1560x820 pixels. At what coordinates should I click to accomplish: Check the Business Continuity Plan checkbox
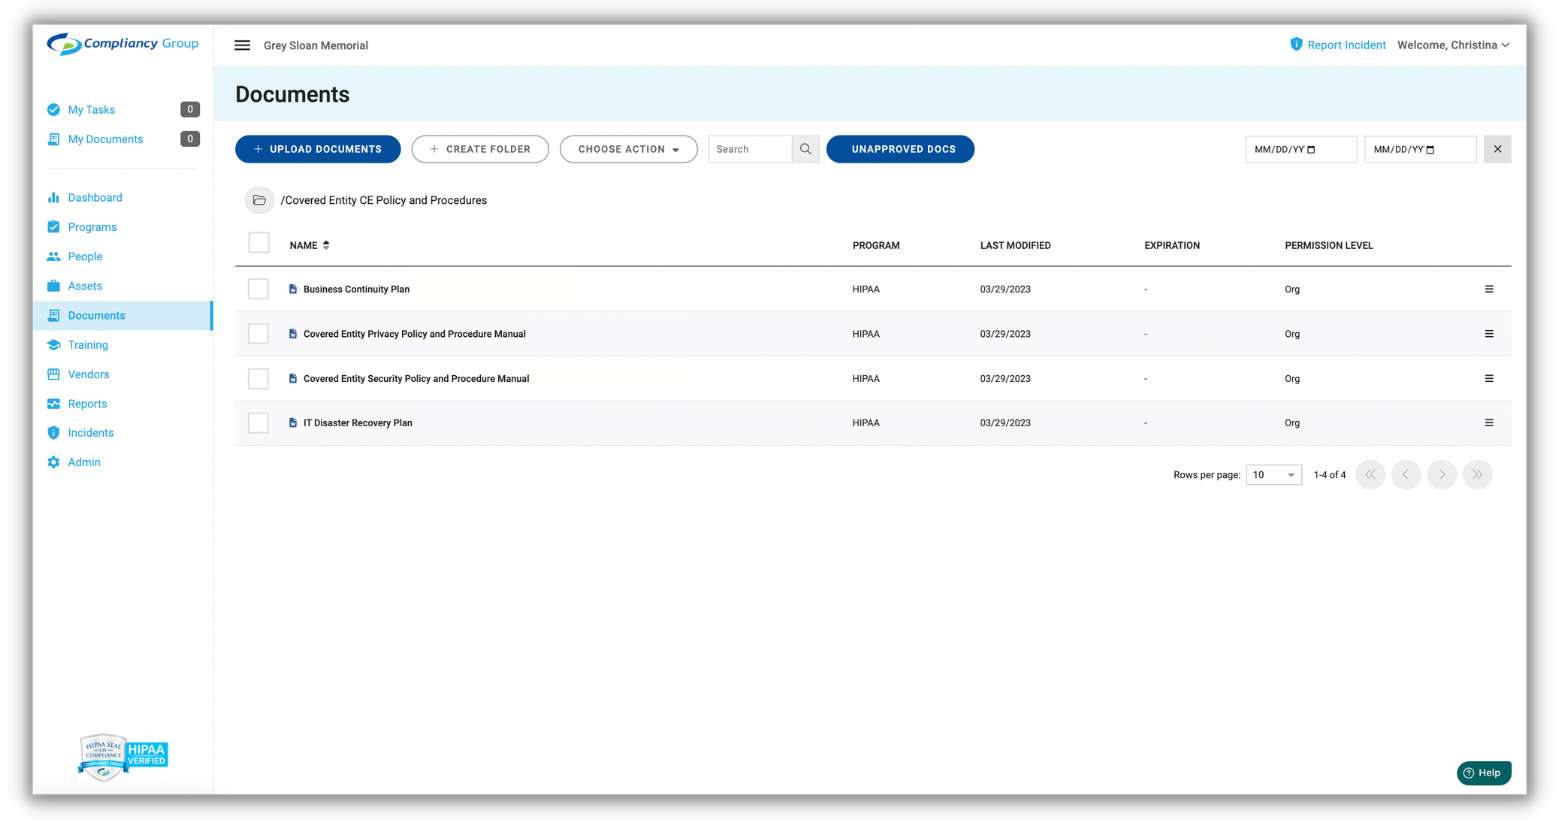[x=258, y=288]
